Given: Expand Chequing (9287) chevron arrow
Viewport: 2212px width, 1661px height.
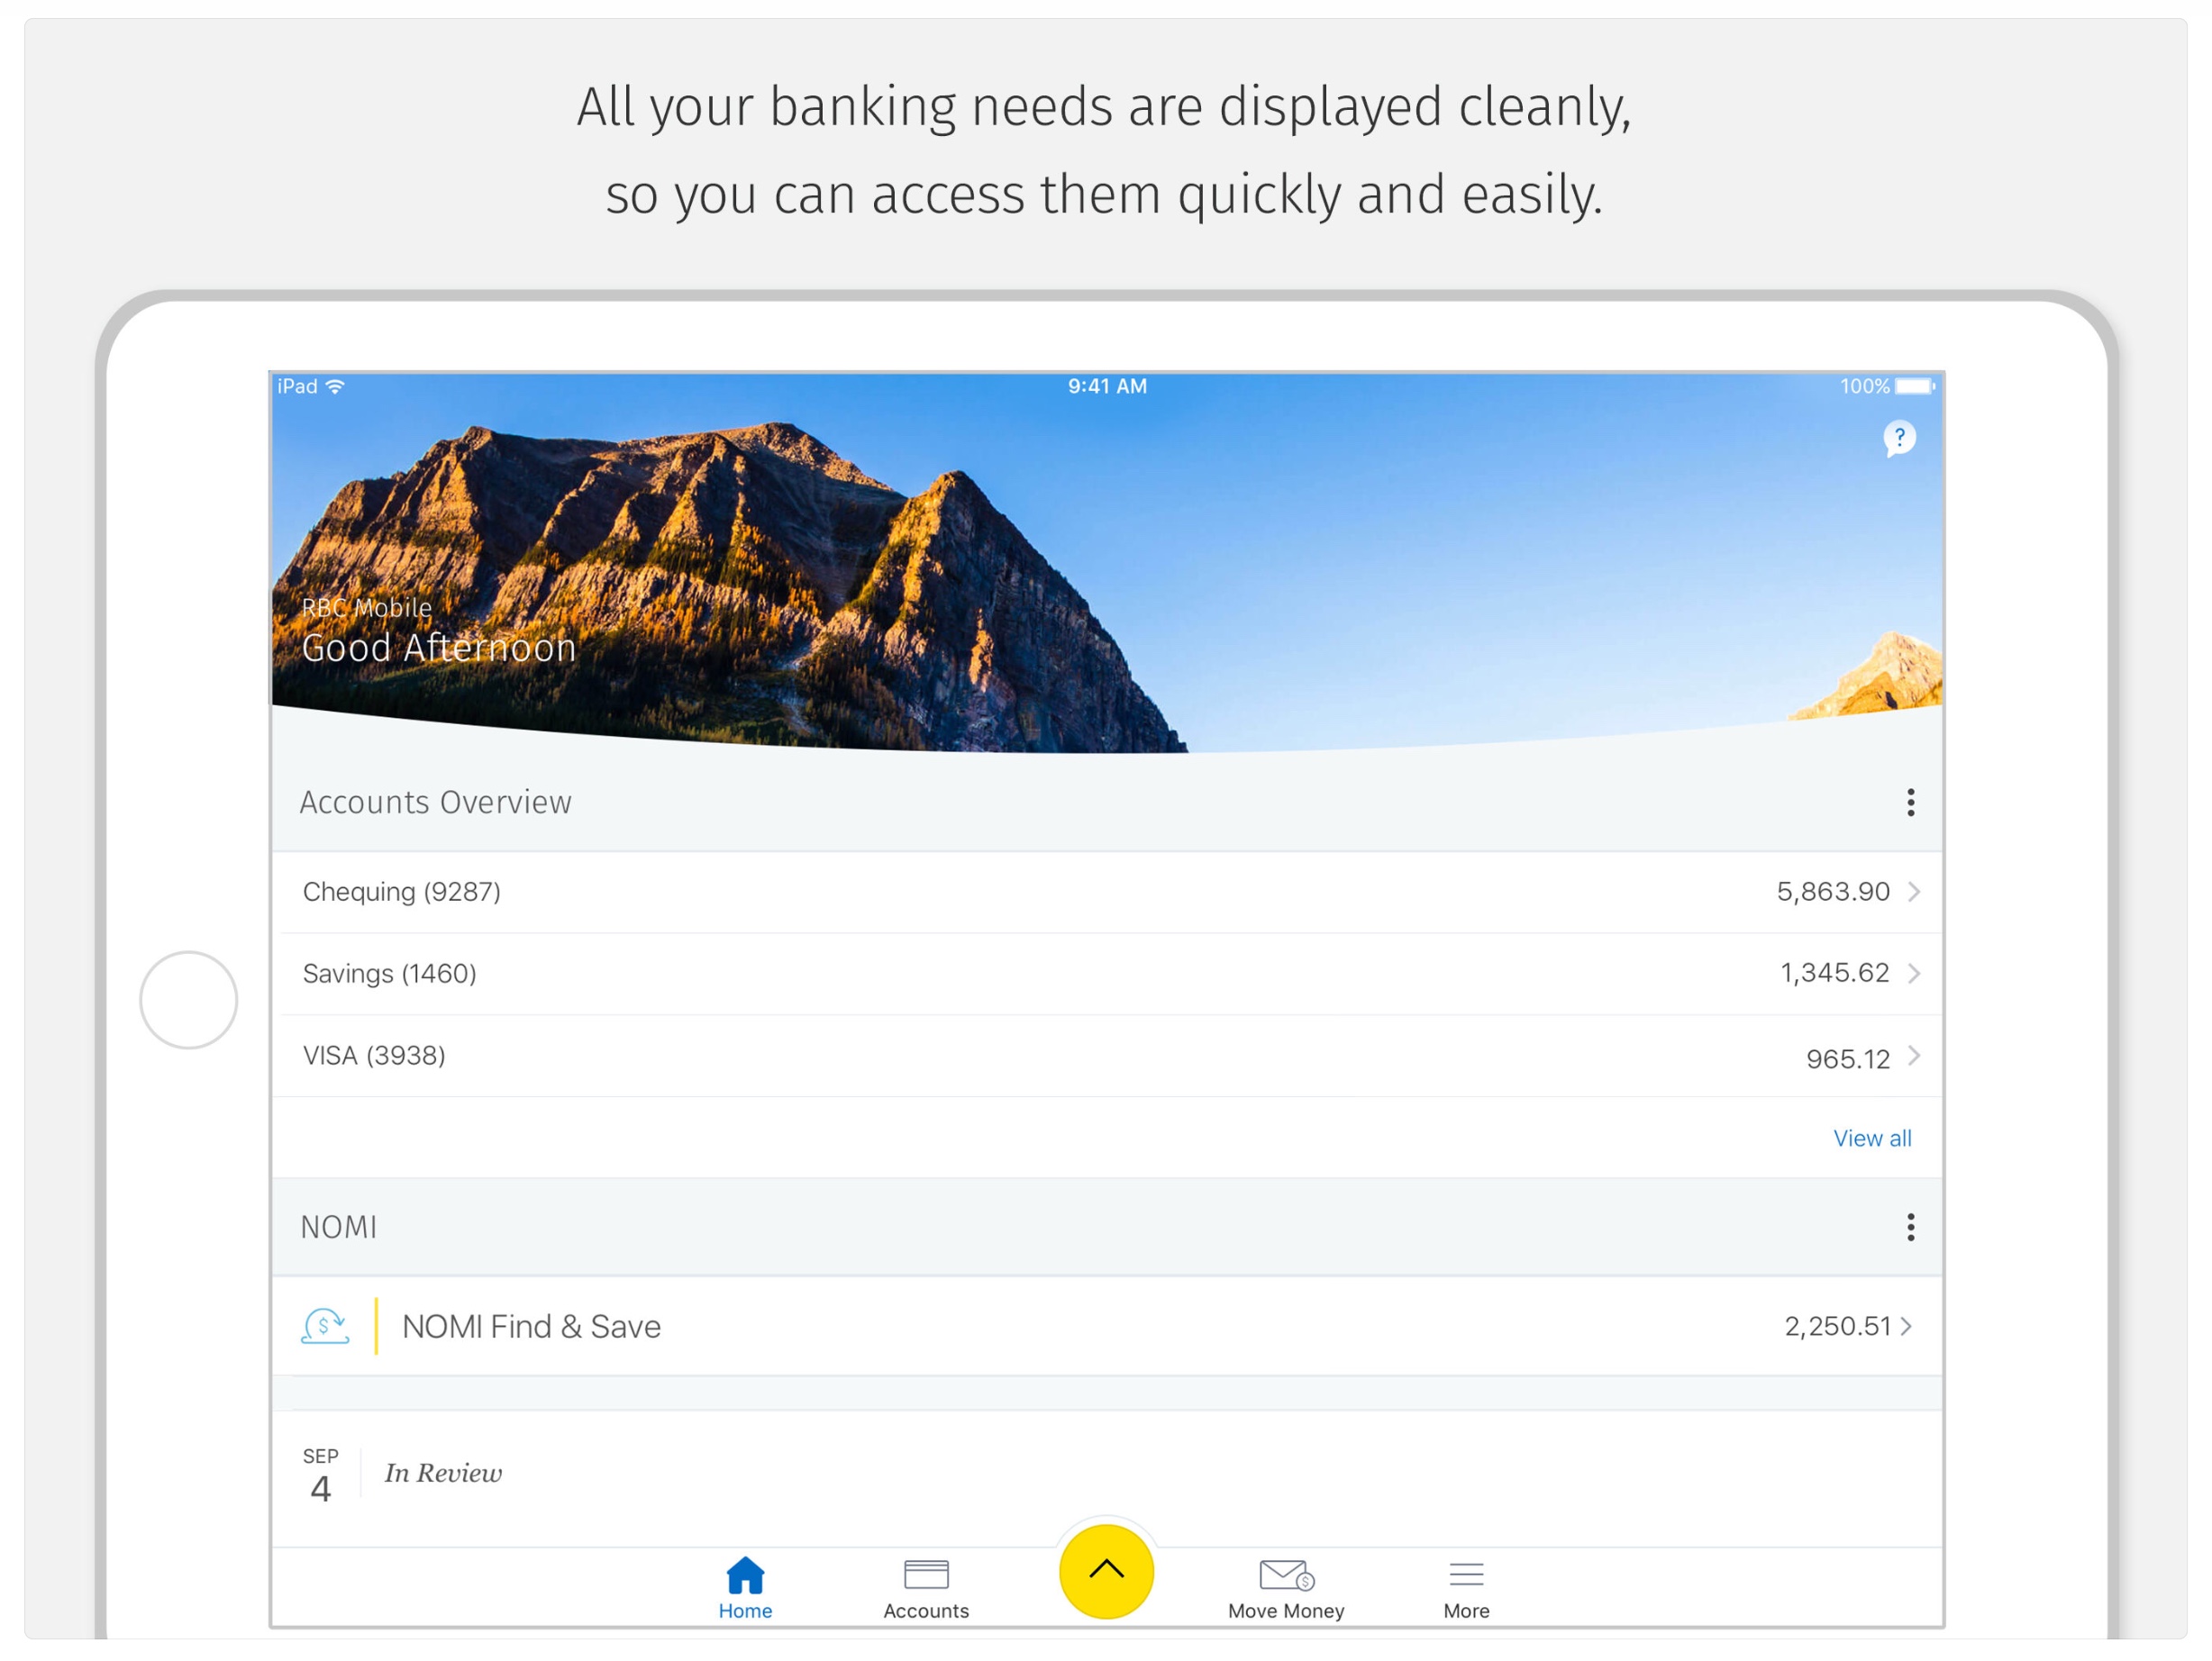Looking at the screenshot, I should pyautogui.click(x=1913, y=891).
